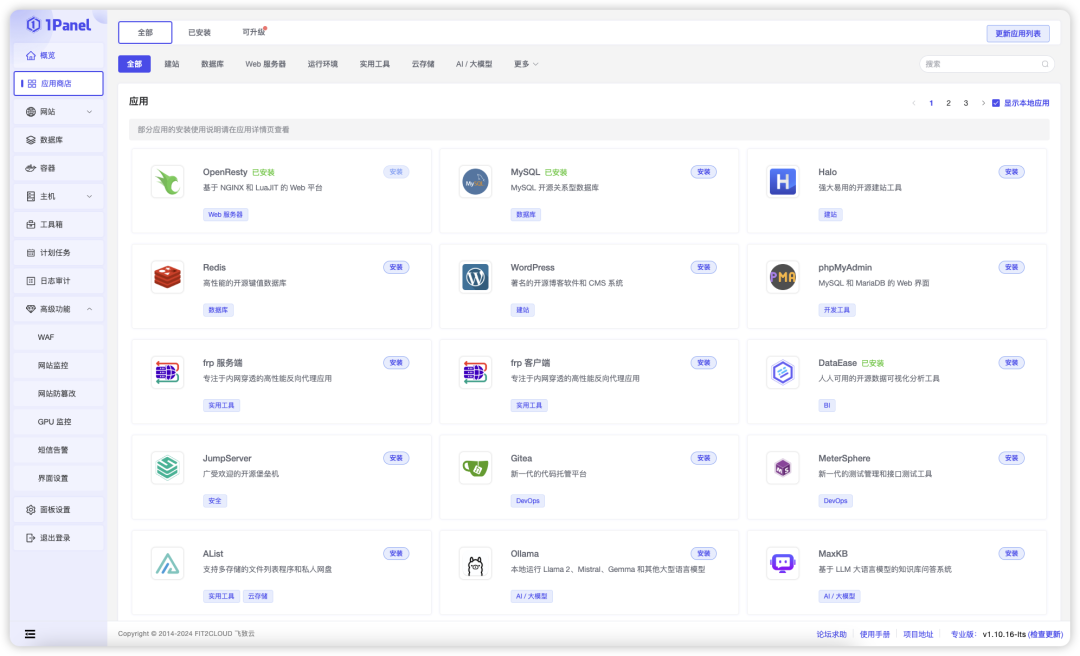
Task: Open 面板设置 panel settings
Action: click(x=59, y=510)
